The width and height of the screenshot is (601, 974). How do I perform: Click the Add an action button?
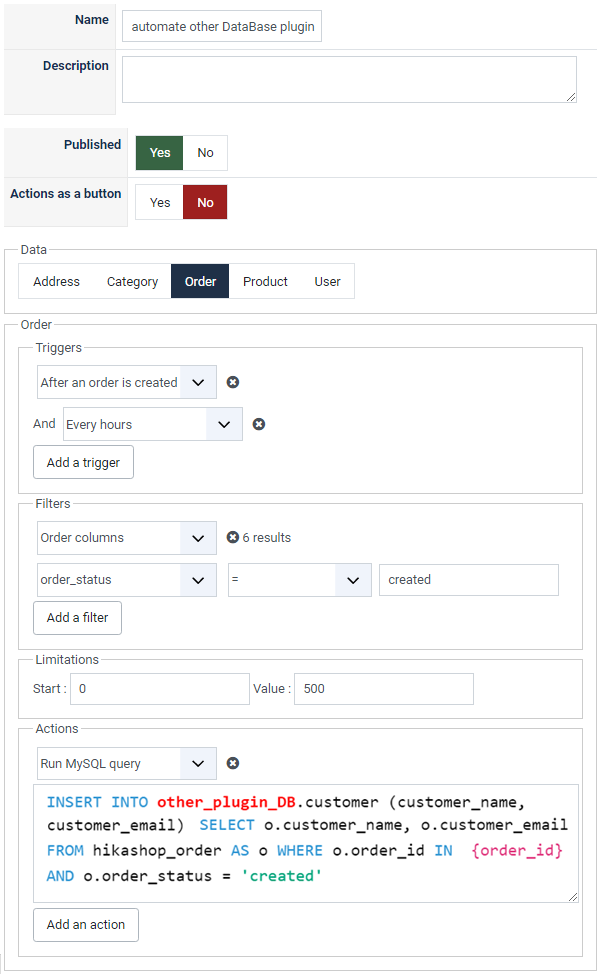click(x=86, y=925)
